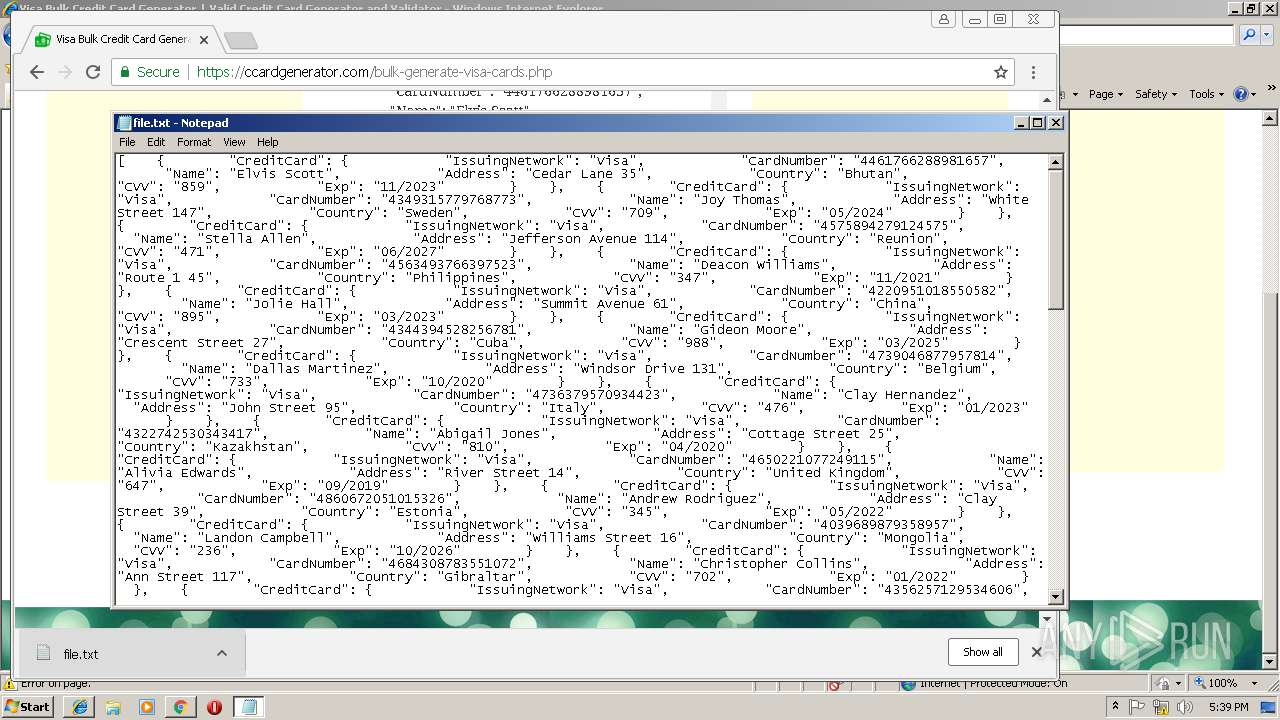Select Notepad taskbar button
This screenshot has height=720, width=1280.
click(x=248, y=706)
